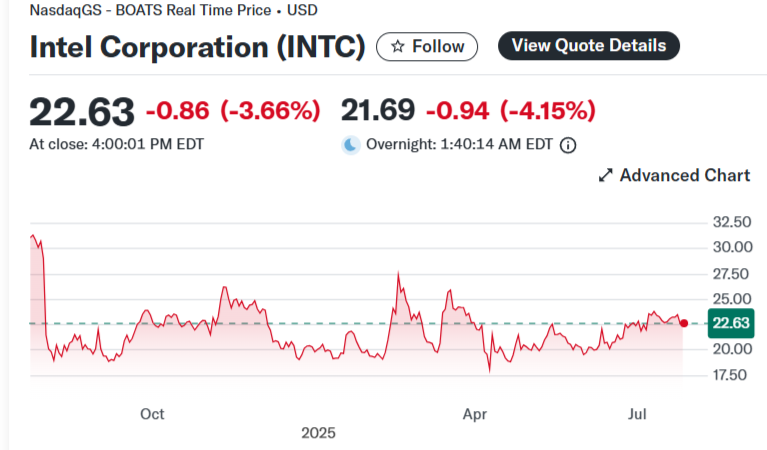
Task: Follow Intel Corporation stock
Action: point(427,46)
